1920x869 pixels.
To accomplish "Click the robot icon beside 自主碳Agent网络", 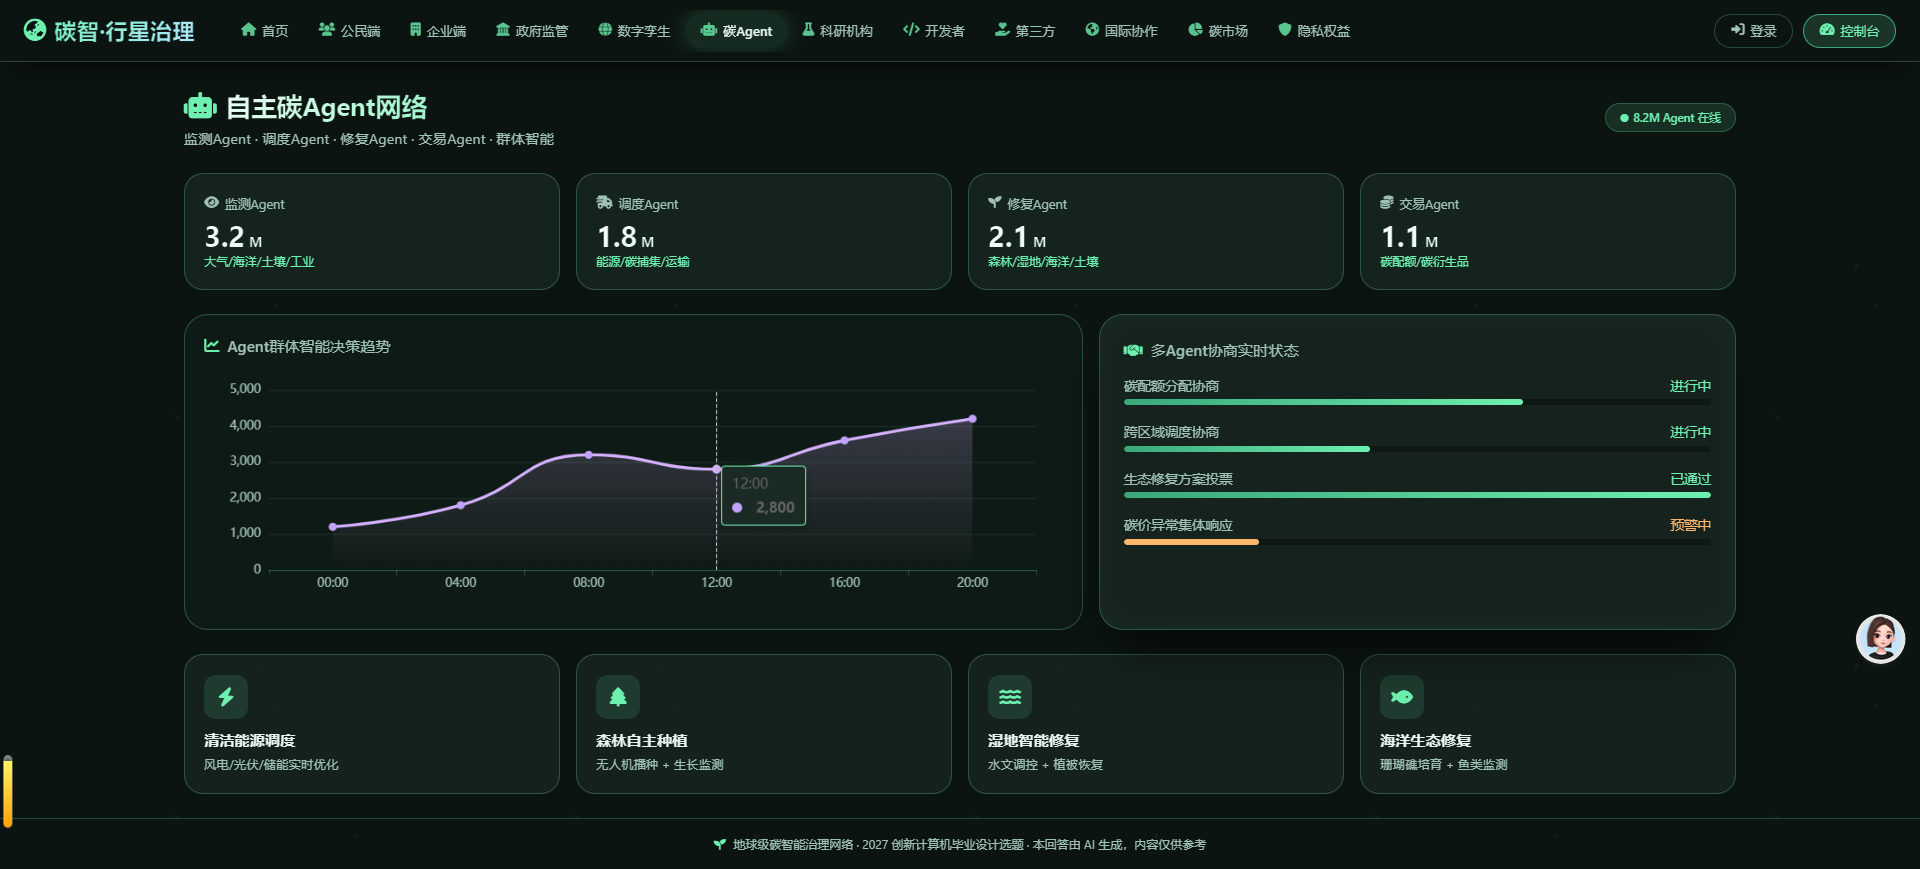I will pyautogui.click(x=200, y=106).
